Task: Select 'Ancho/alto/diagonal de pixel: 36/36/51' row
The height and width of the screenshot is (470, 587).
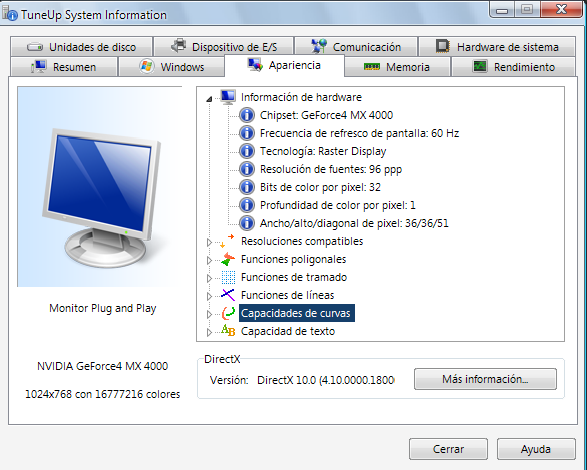Action: pos(354,223)
